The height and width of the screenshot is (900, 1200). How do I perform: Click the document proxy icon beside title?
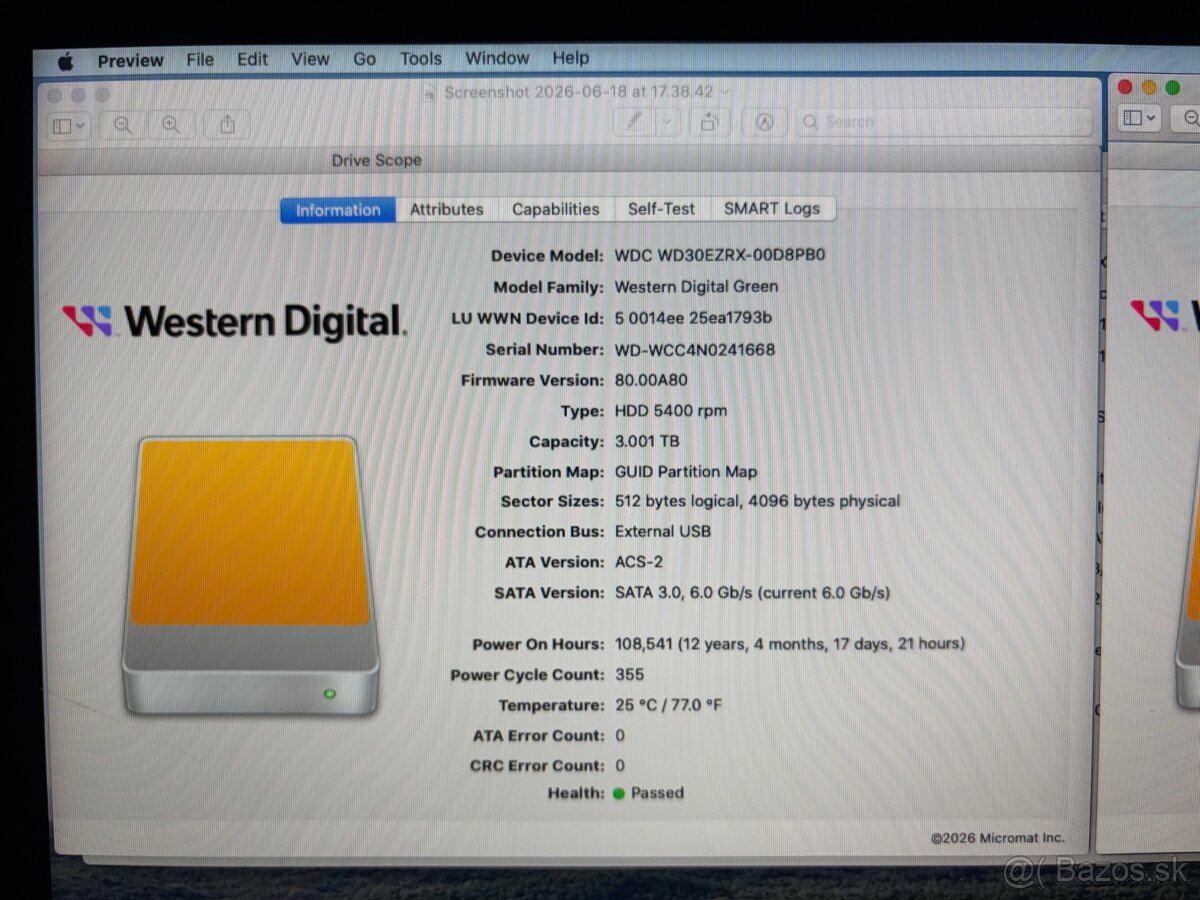click(x=430, y=93)
